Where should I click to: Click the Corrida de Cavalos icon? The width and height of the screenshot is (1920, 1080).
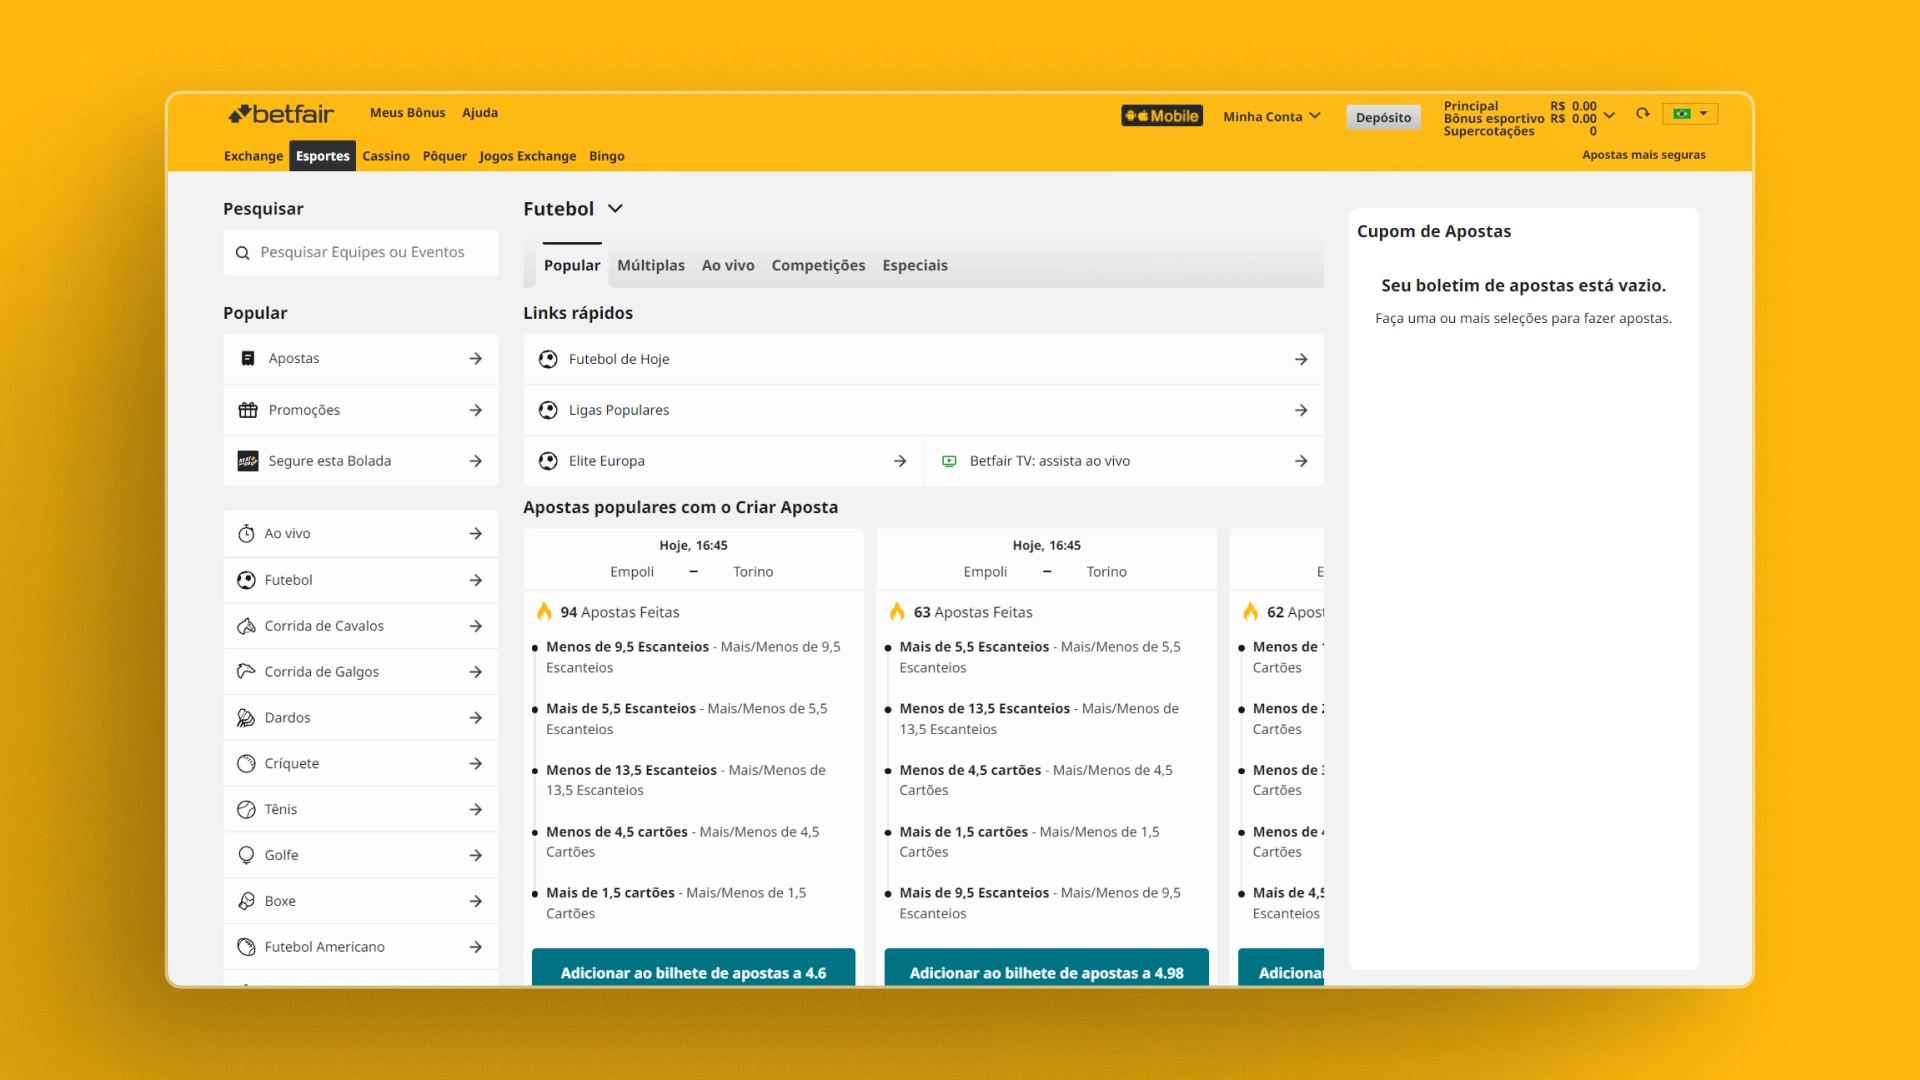tap(246, 626)
